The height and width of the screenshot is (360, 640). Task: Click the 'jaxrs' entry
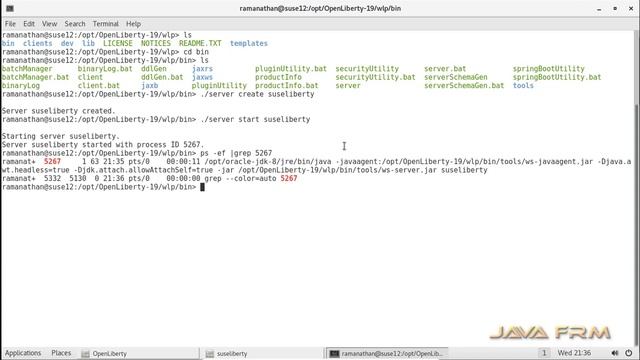[202, 69]
